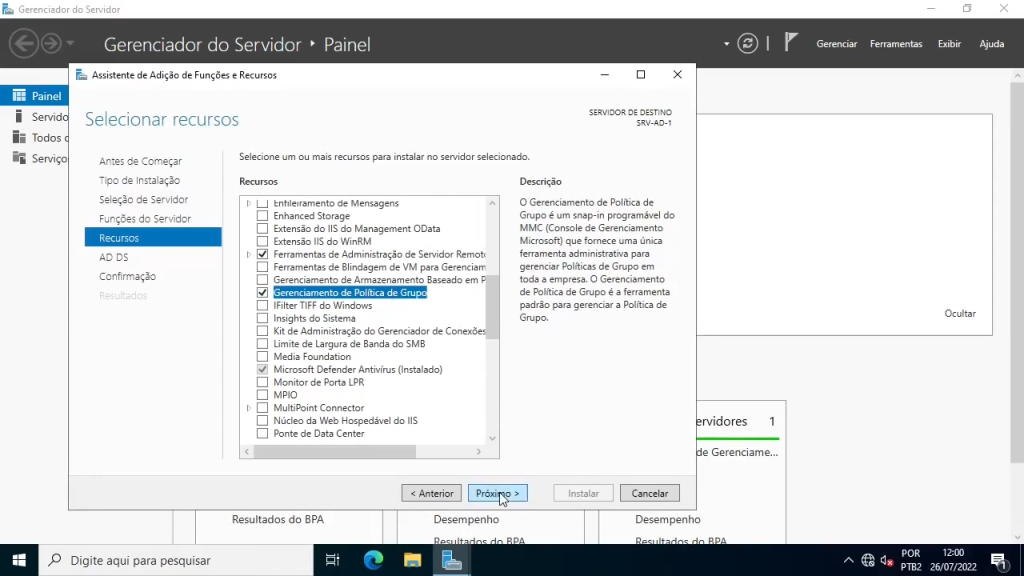Open the Exibir menu
The height and width of the screenshot is (576, 1024).
[x=950, y=44]
